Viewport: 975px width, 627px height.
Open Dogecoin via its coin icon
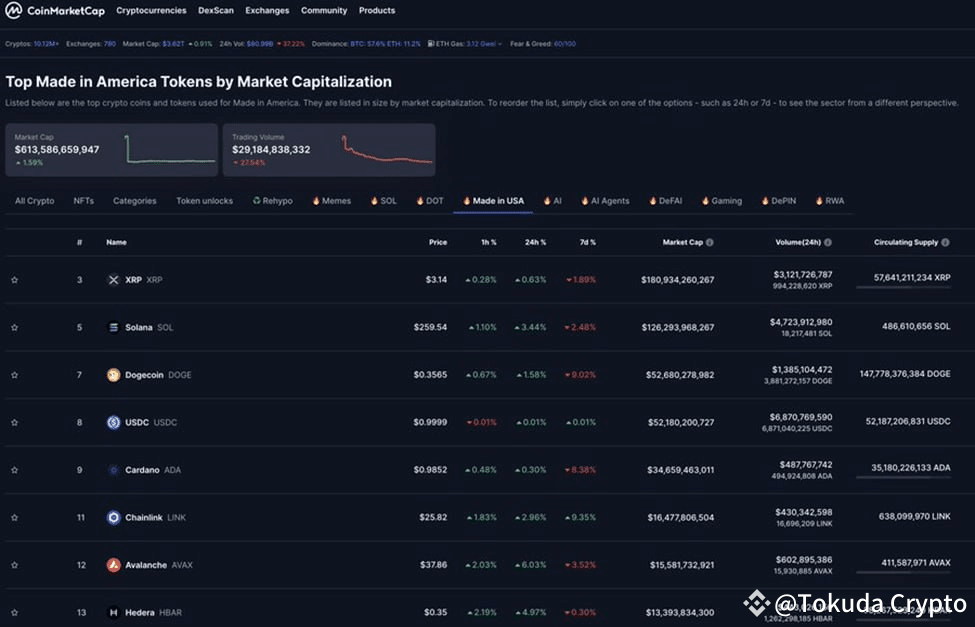pos(112,375)
